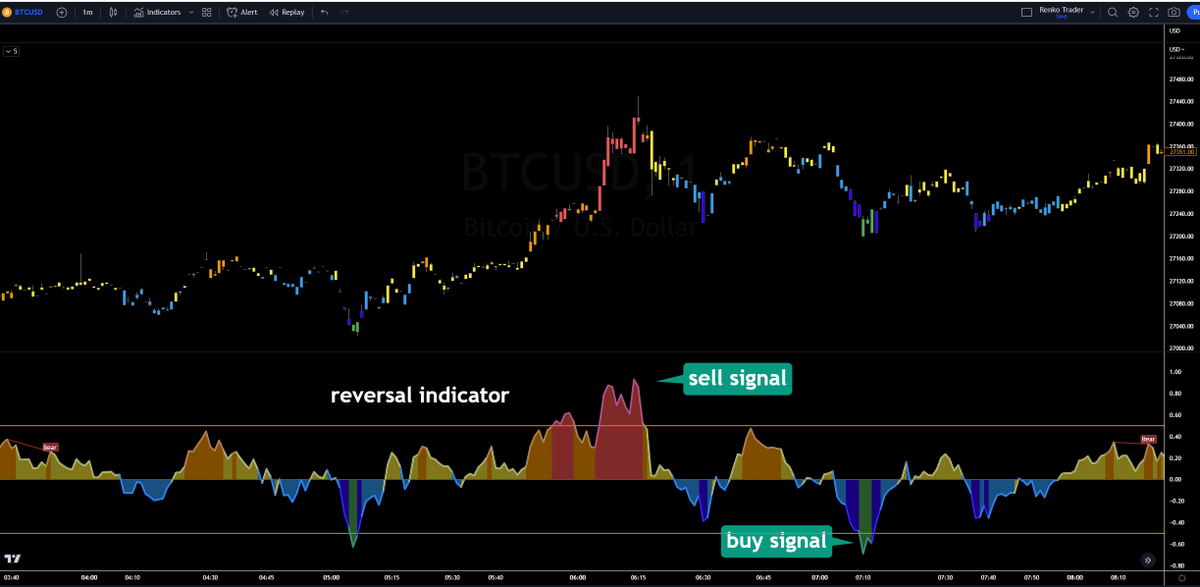Open chart settings gear
The width and height of the screenshot is (1200, 587).
(1133, 12)
